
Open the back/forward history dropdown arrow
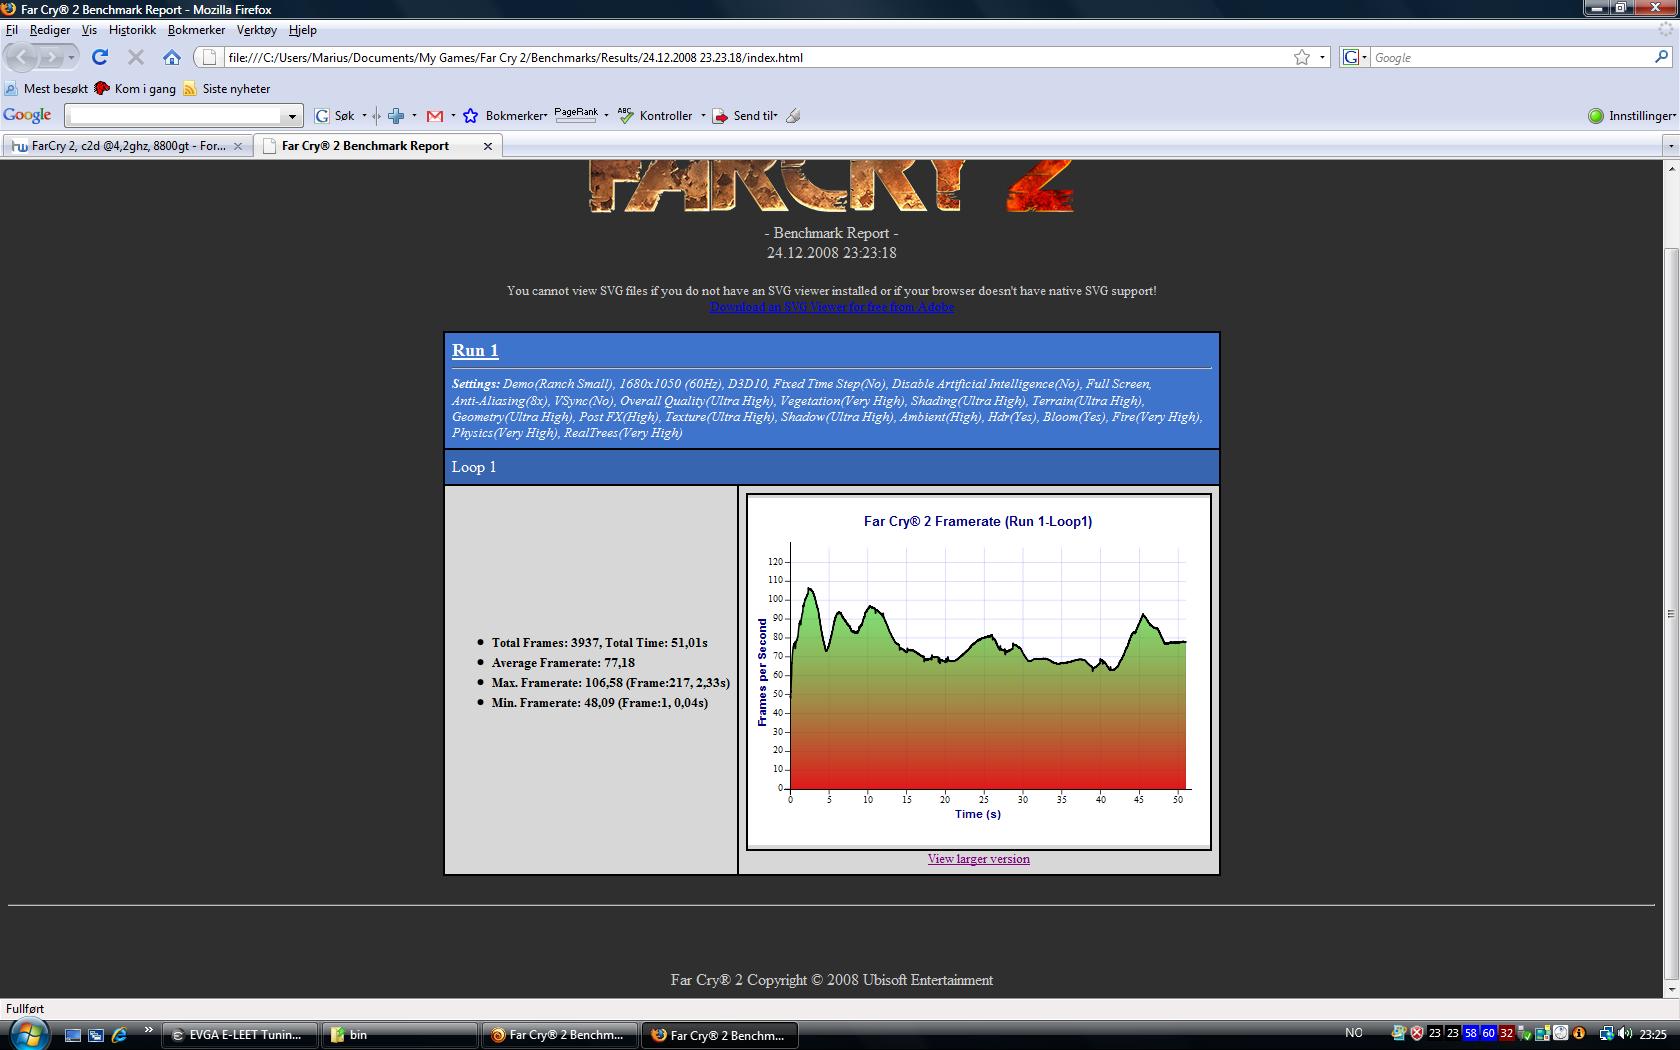[x=71, y=57]
